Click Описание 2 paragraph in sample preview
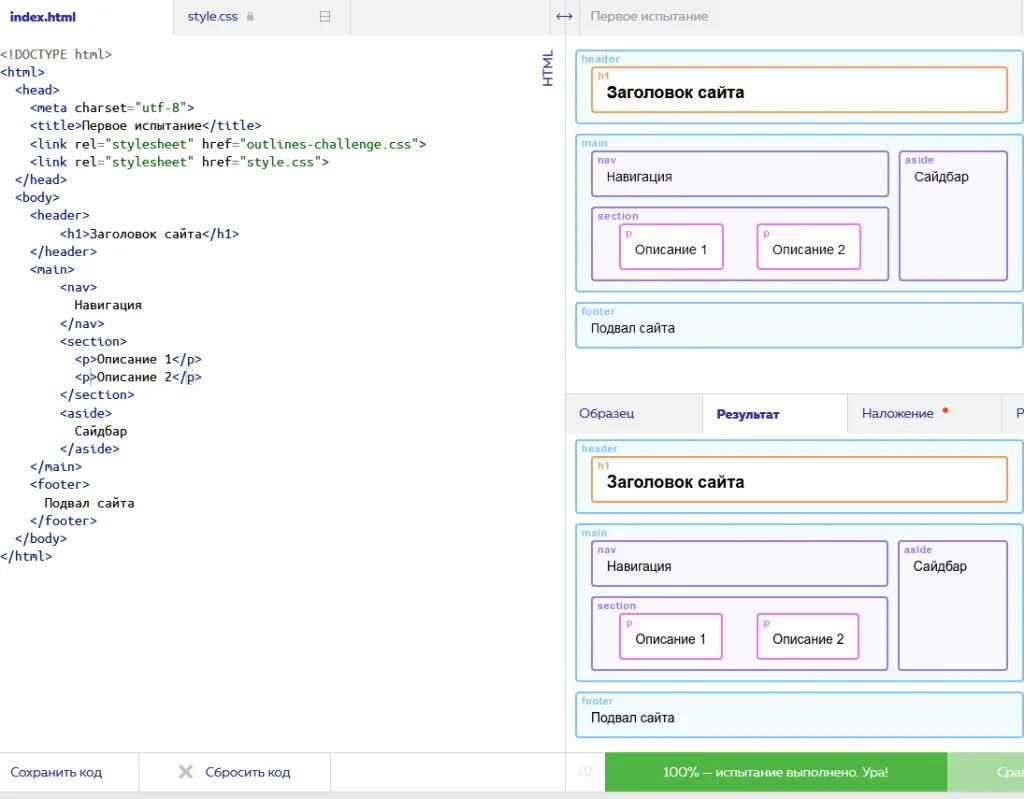The width and height of the screenshot is (1024, 799). (x=808, y=247)
